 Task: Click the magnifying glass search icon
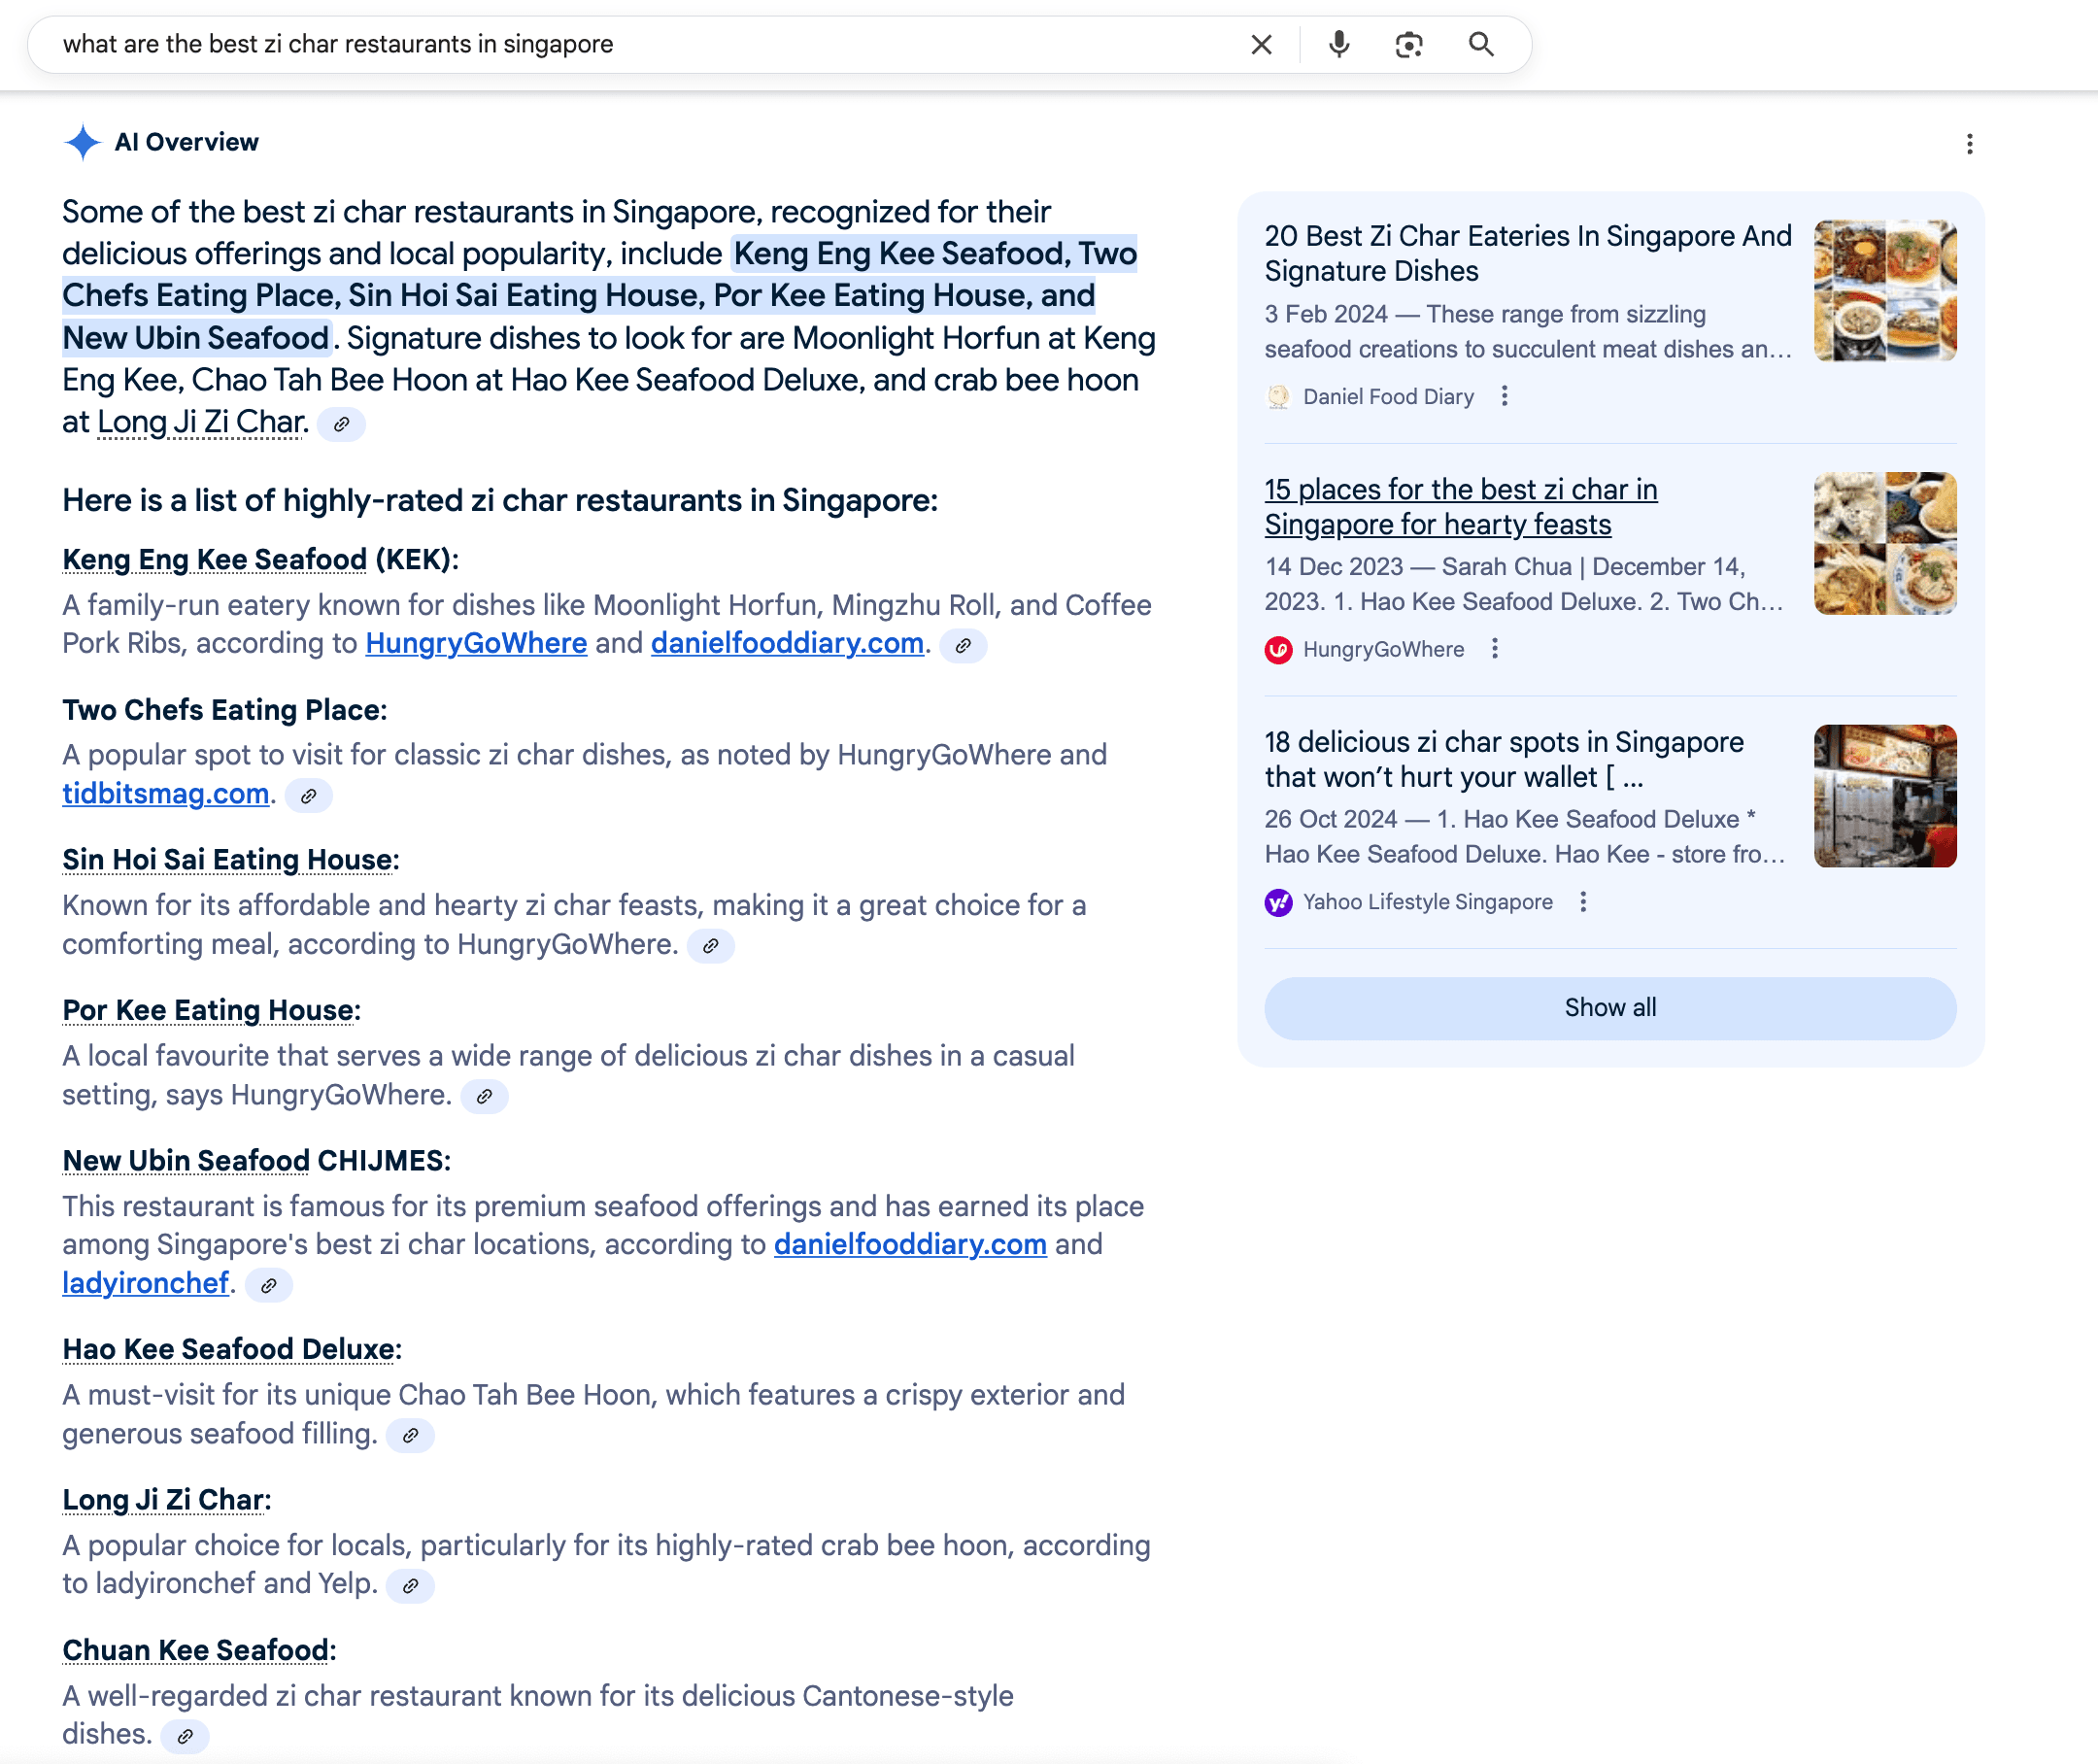click(x=1481, y=45)
